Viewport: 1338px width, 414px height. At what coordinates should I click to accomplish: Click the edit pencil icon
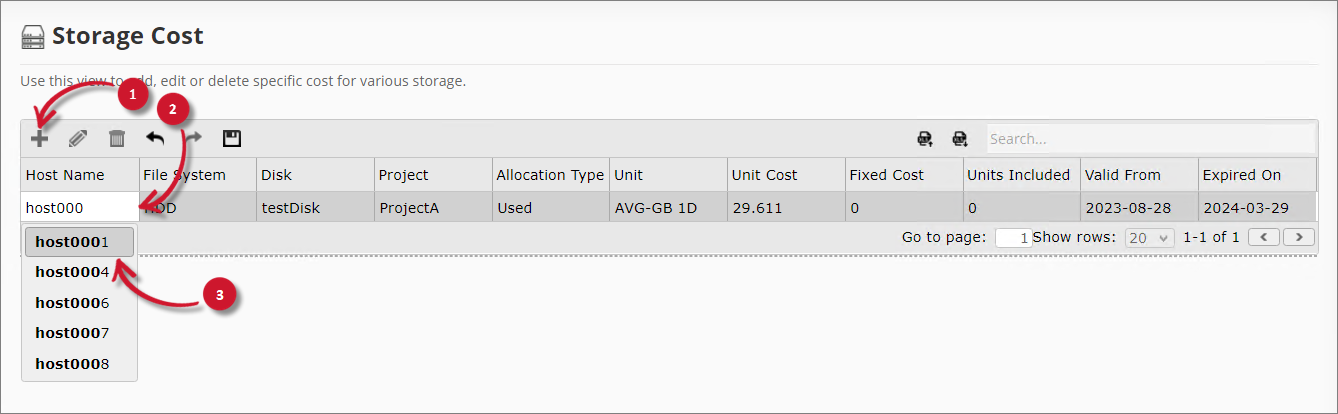[x=78, y=139]
